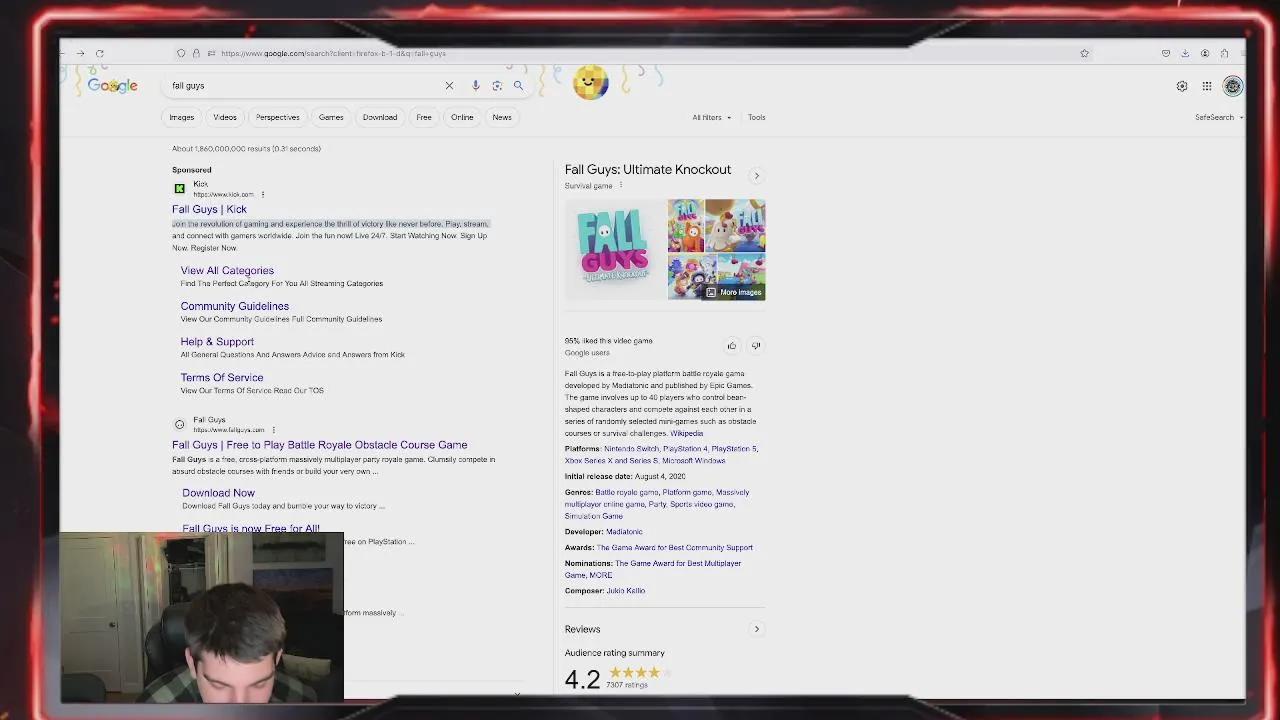Open options dots beside Survival game
Viewport: 1280px width, 720px height.
click(621, 185)
